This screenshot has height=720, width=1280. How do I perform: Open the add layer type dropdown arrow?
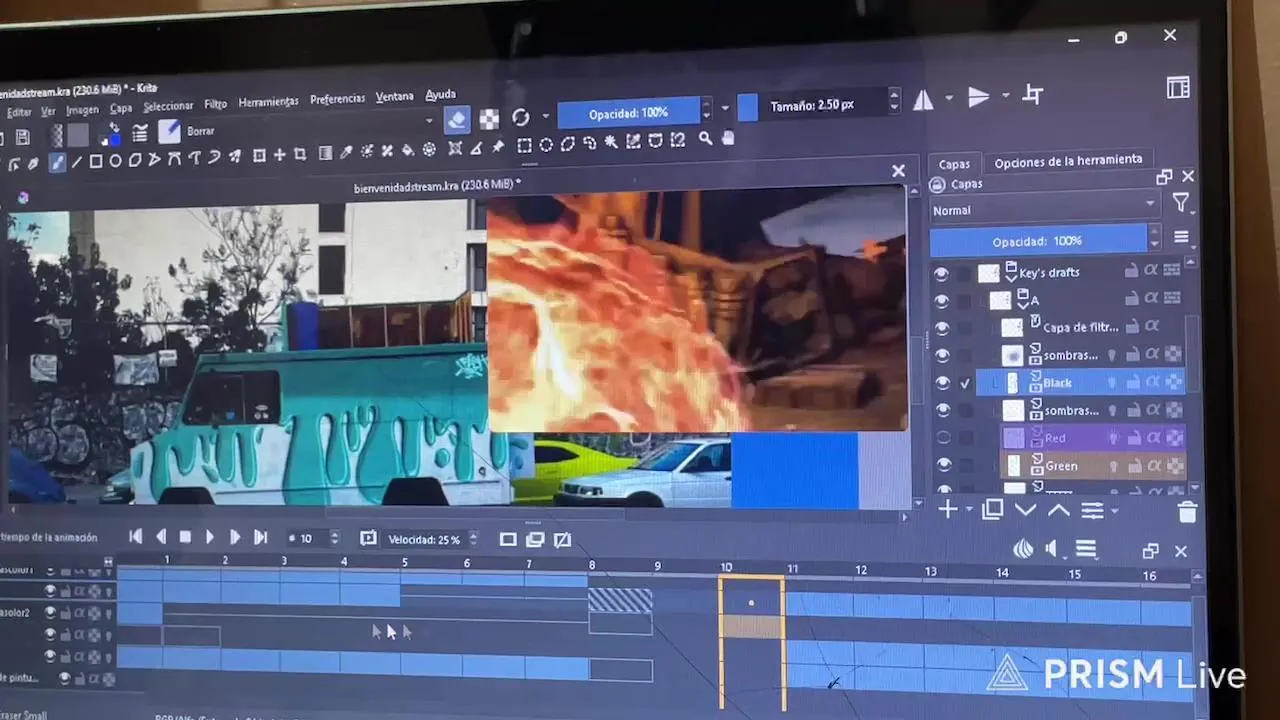pos(968,510)
